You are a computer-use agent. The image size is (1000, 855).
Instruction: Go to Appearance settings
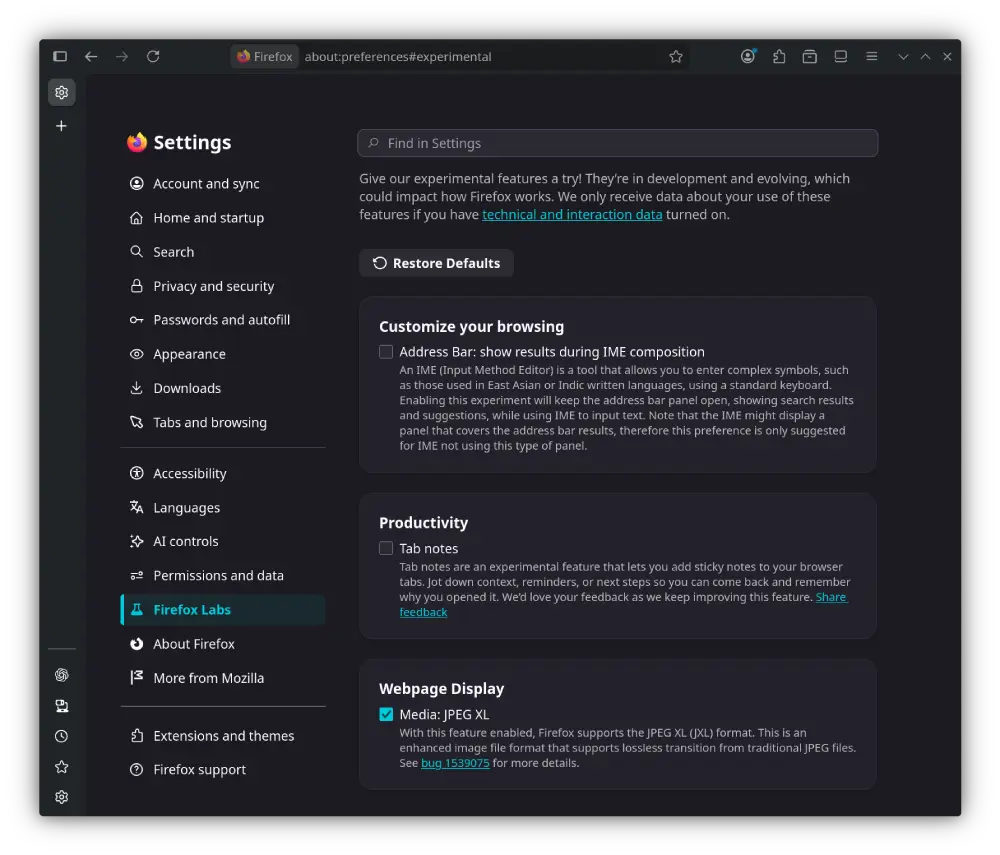click(x=223, y=354)
